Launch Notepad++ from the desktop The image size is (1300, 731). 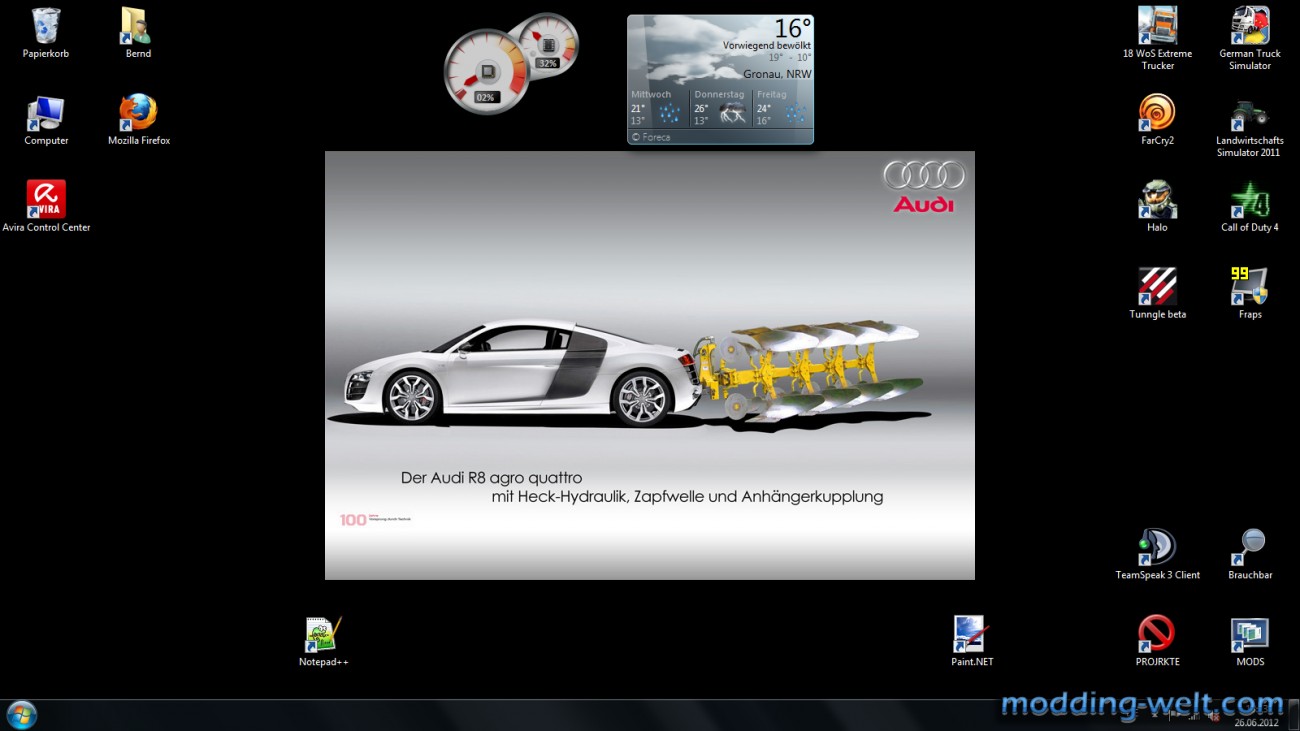tap(323, 641)
